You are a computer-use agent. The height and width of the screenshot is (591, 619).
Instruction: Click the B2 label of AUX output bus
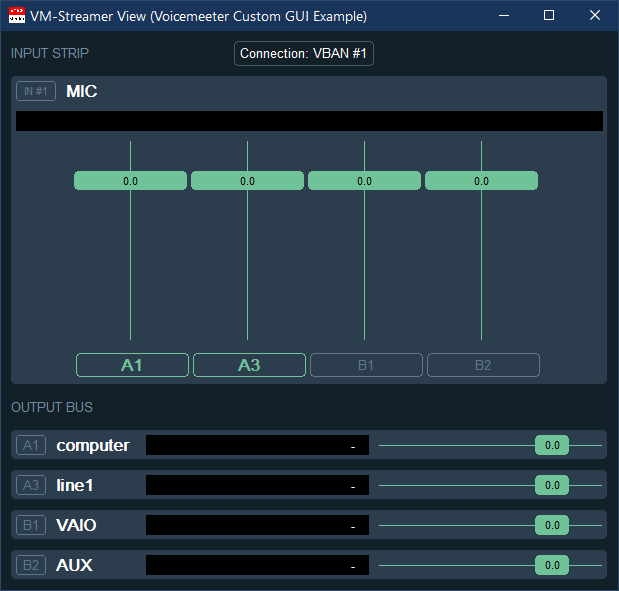click(x=31, y=565)
